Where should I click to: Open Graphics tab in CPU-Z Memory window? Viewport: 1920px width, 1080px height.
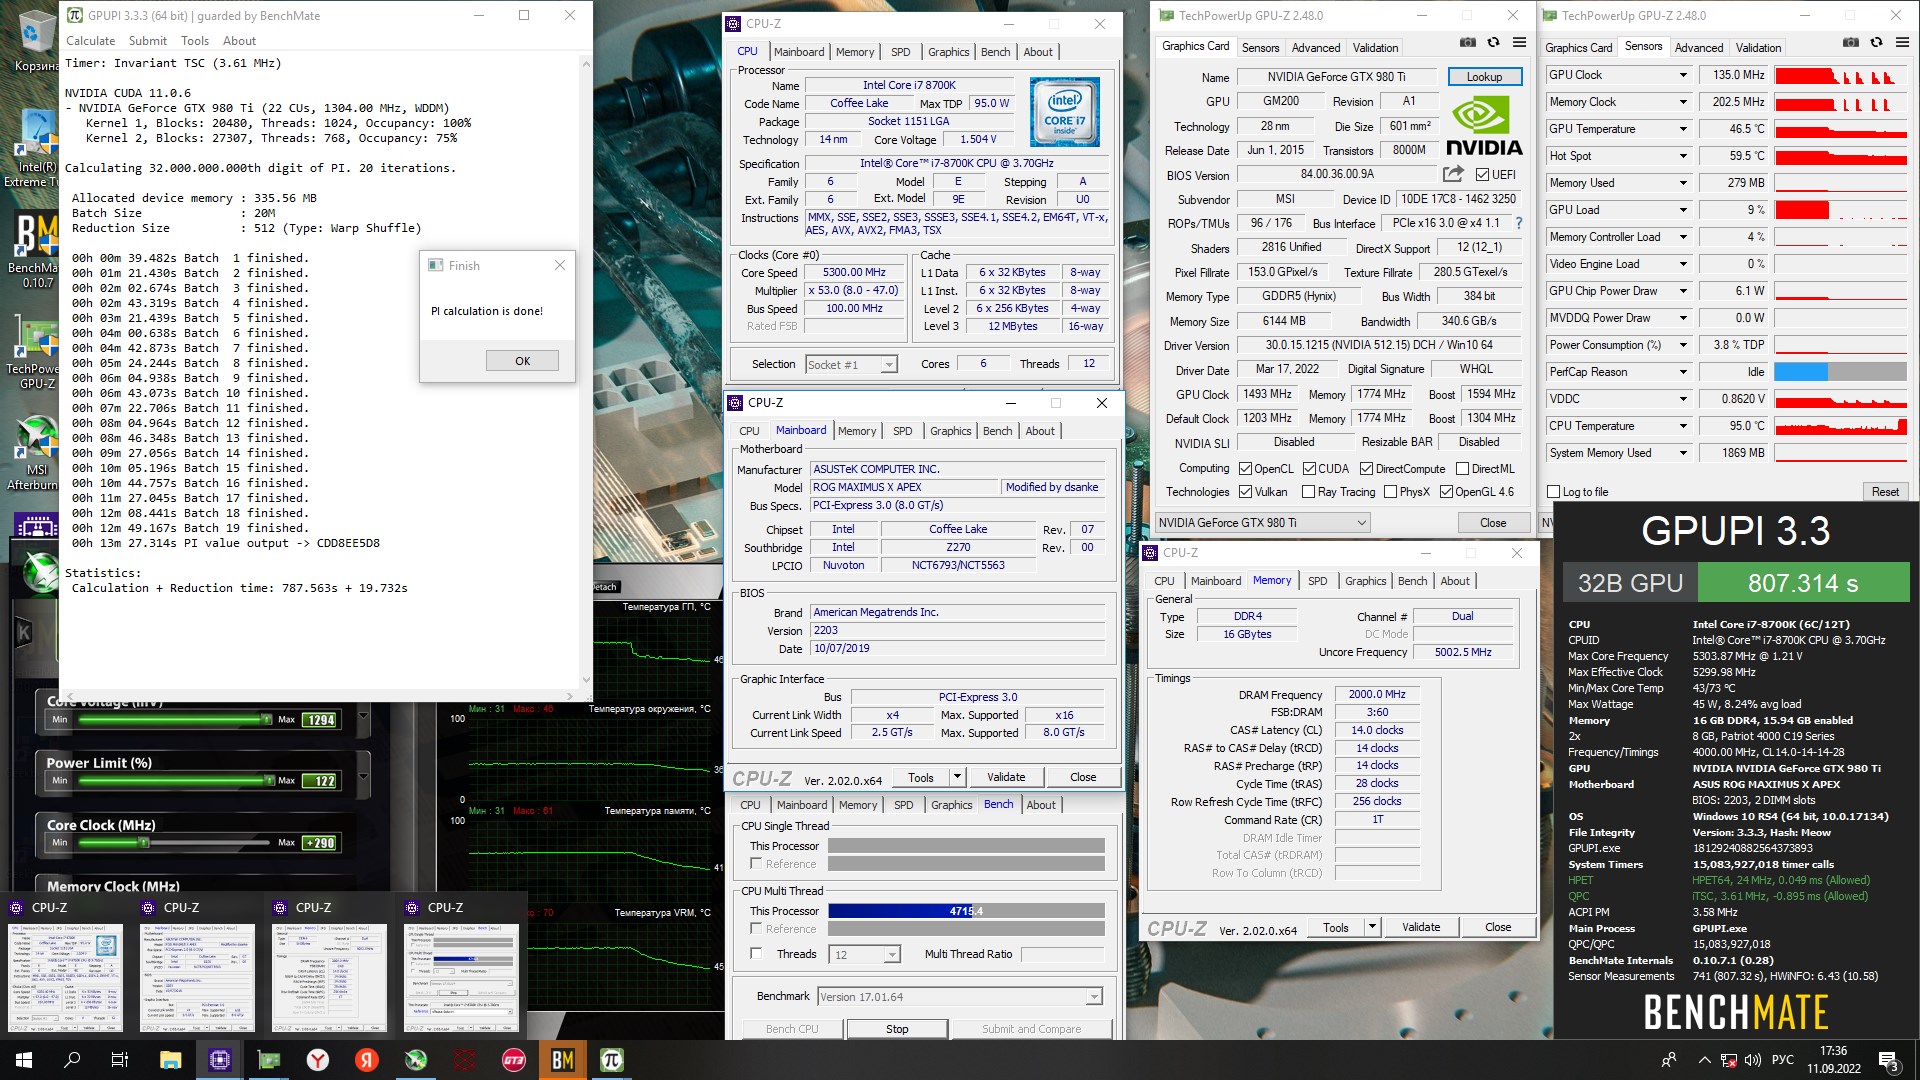click(1365, 581)
